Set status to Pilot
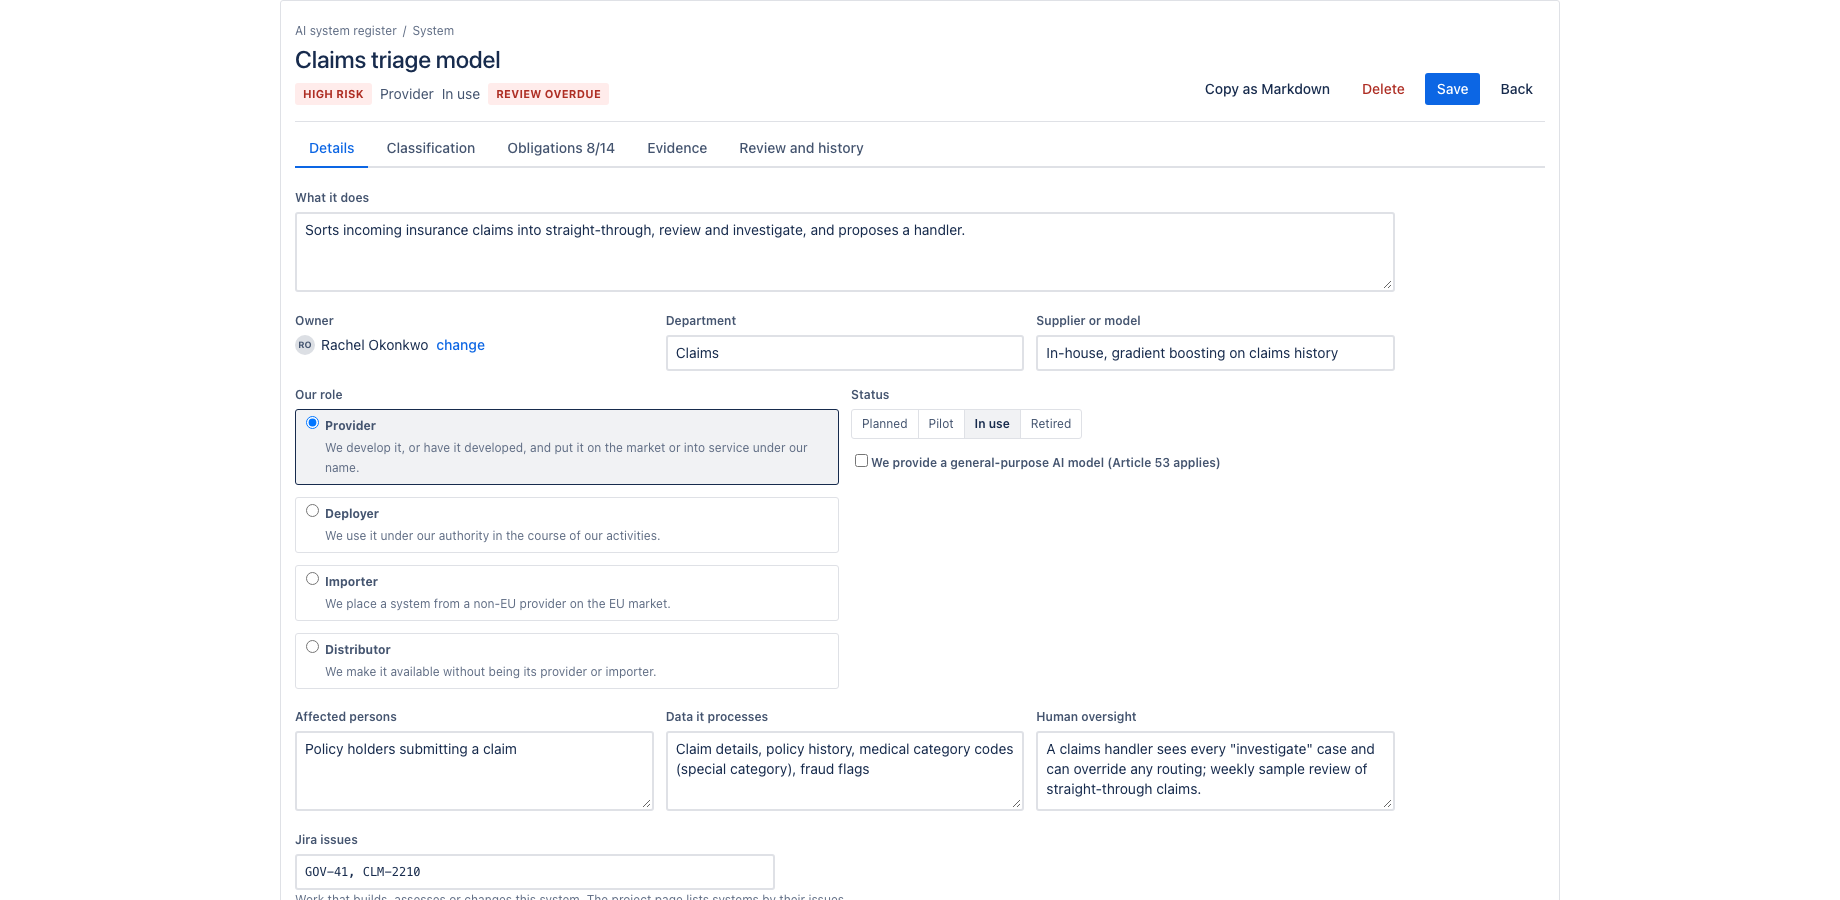This screenshot has height=900, width=1840. coord(941,424)
